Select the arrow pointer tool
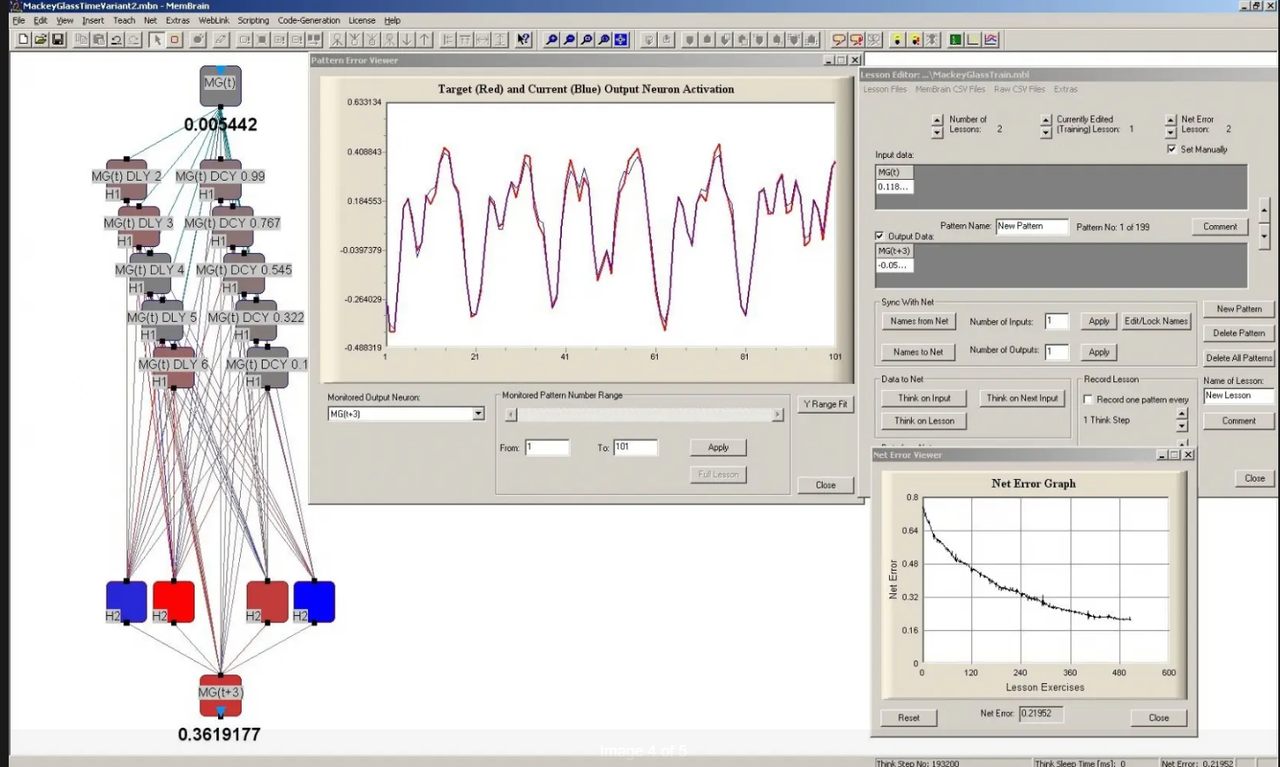The width and height of the screenshot is (1280, 767). [157, 40]
